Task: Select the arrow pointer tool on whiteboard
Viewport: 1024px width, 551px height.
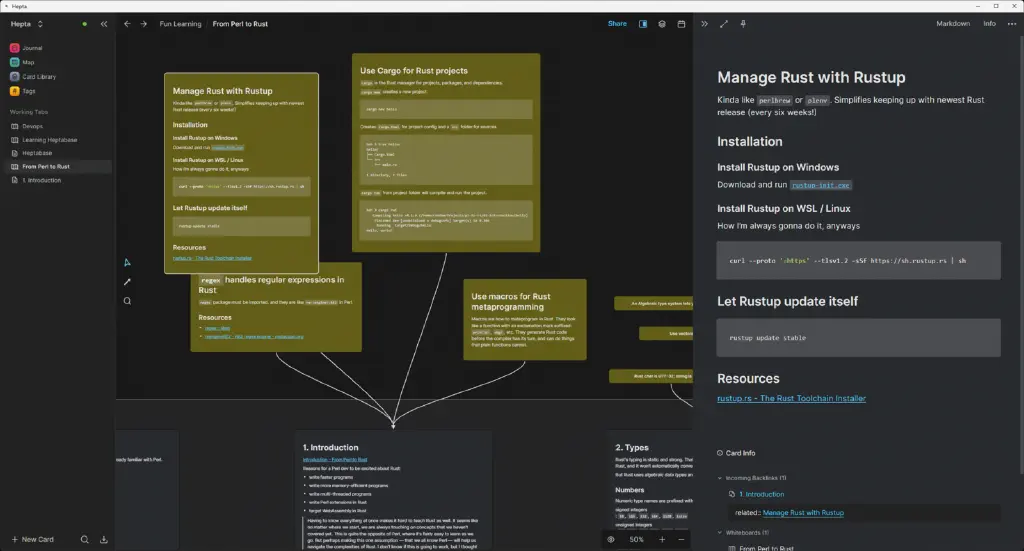Action: click(127, 262)
